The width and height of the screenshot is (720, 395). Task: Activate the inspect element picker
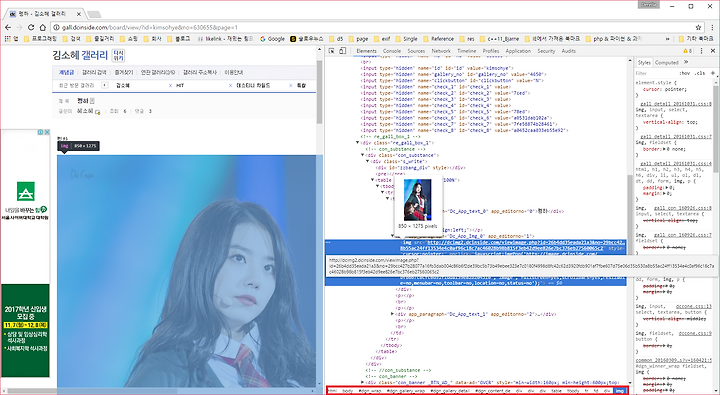coord(332,51)
